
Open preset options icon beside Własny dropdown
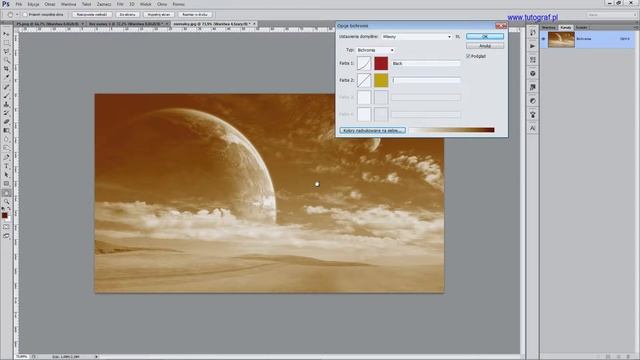458,37
